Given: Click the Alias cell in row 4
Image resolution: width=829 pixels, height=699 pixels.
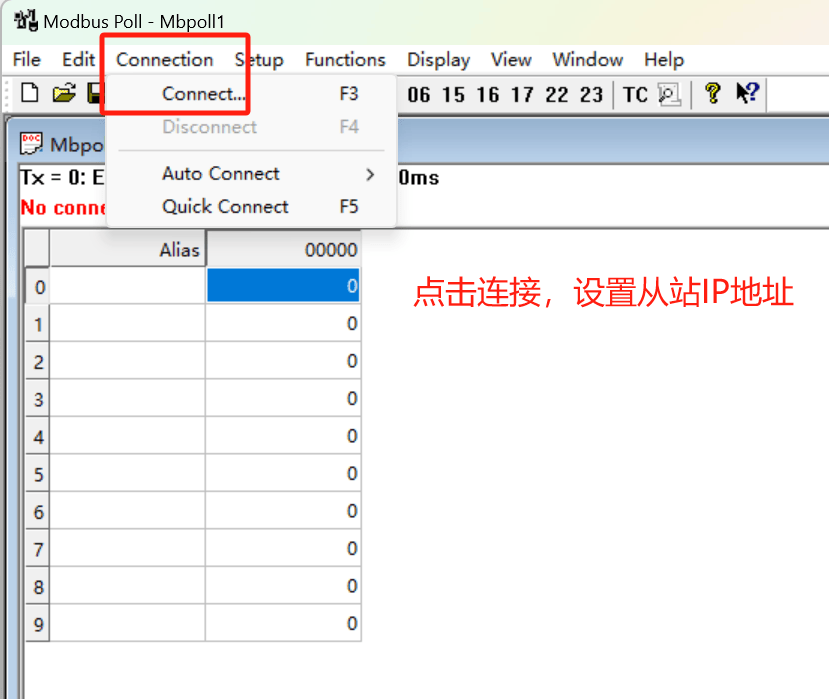Looking at the screenshot, I should (x=127, y=436).
